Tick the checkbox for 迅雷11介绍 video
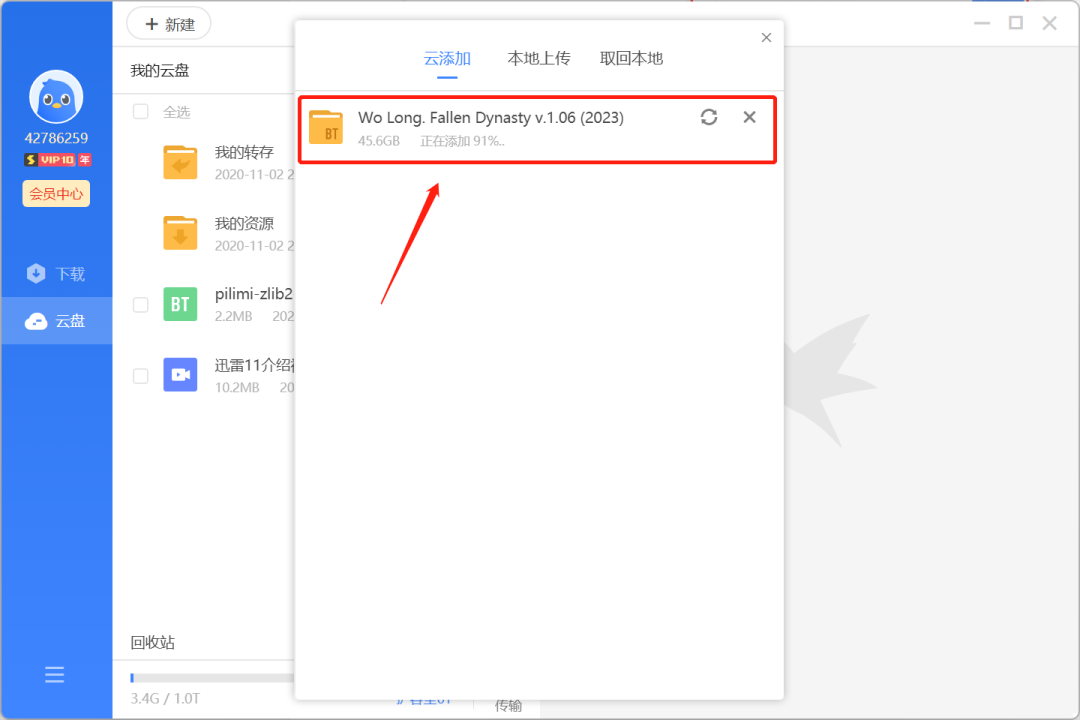This screenshot has width=1080, height=720. (x=141, y=376)
